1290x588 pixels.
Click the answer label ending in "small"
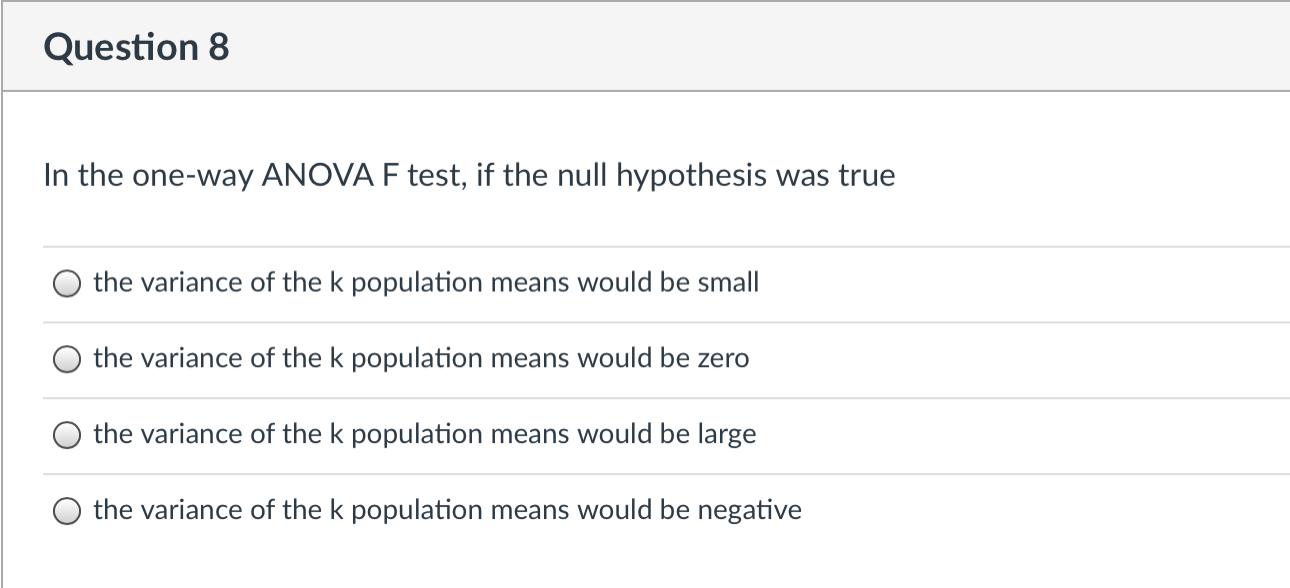coord(426,283)
